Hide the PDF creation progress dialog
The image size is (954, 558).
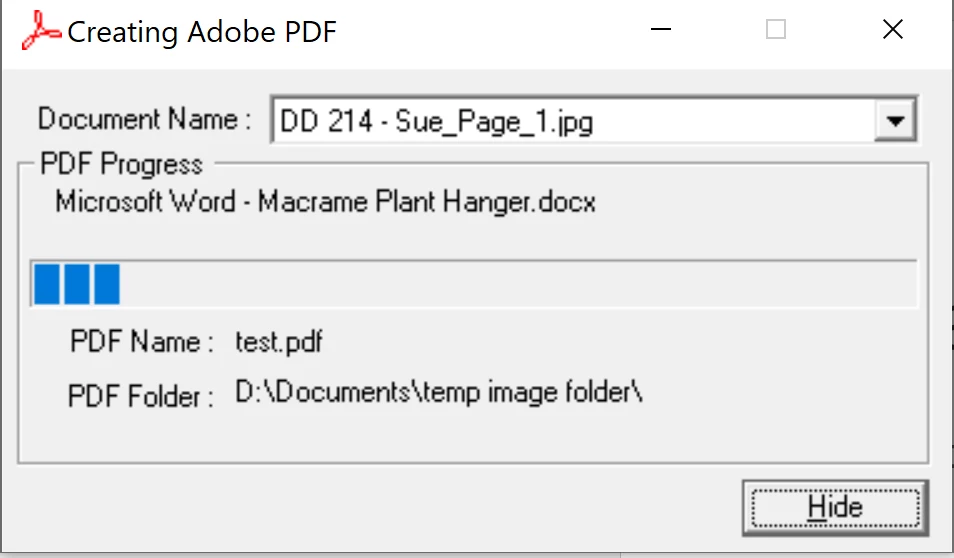coord(835,508)
